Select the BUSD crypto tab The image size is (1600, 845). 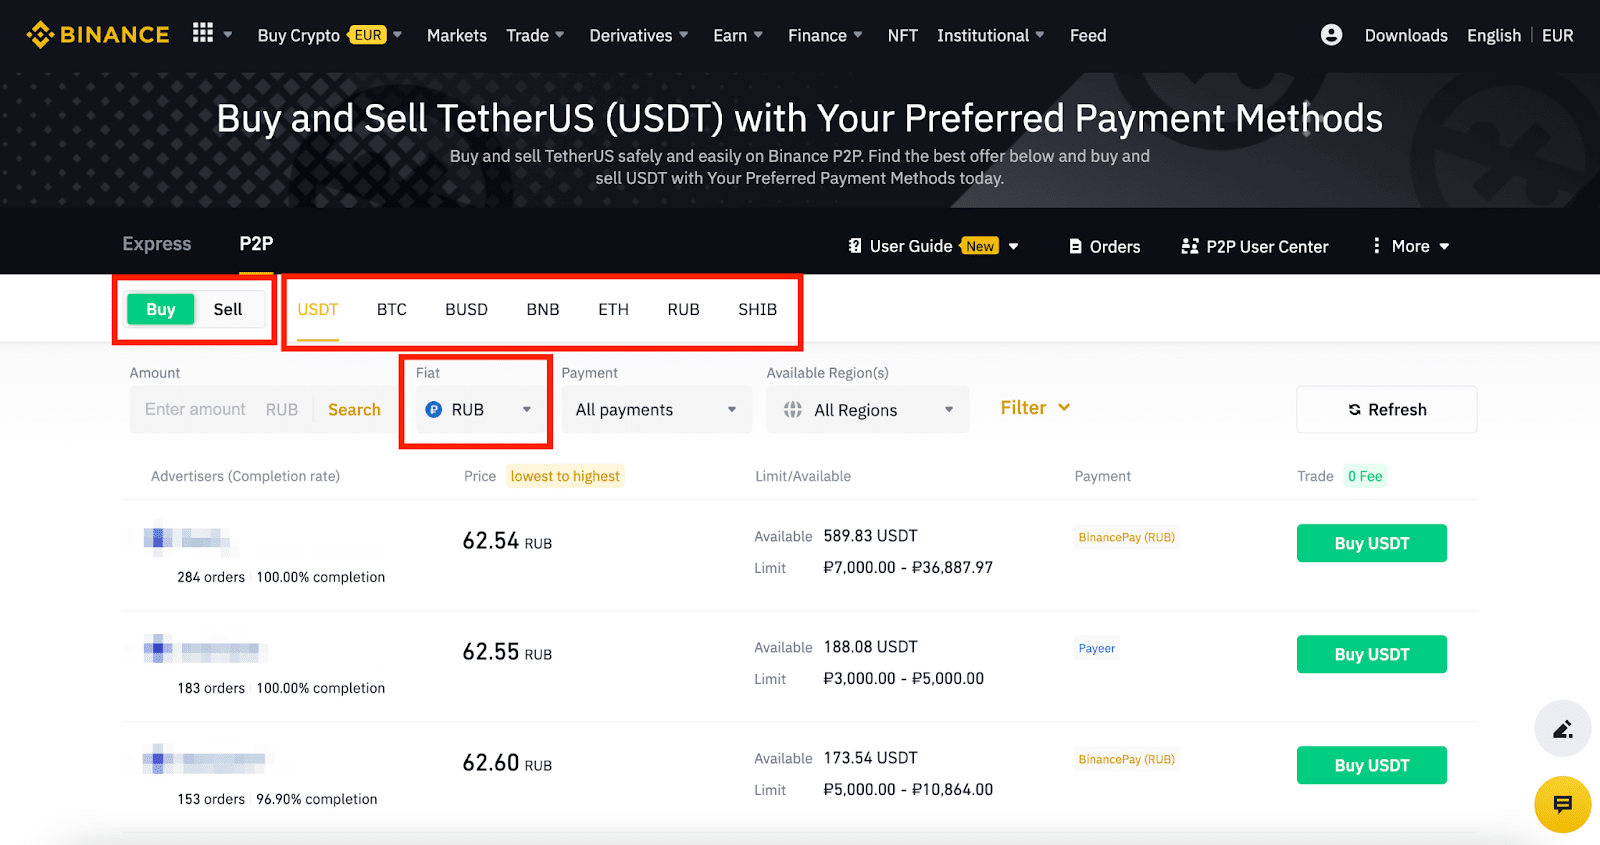tap(466, 309)
